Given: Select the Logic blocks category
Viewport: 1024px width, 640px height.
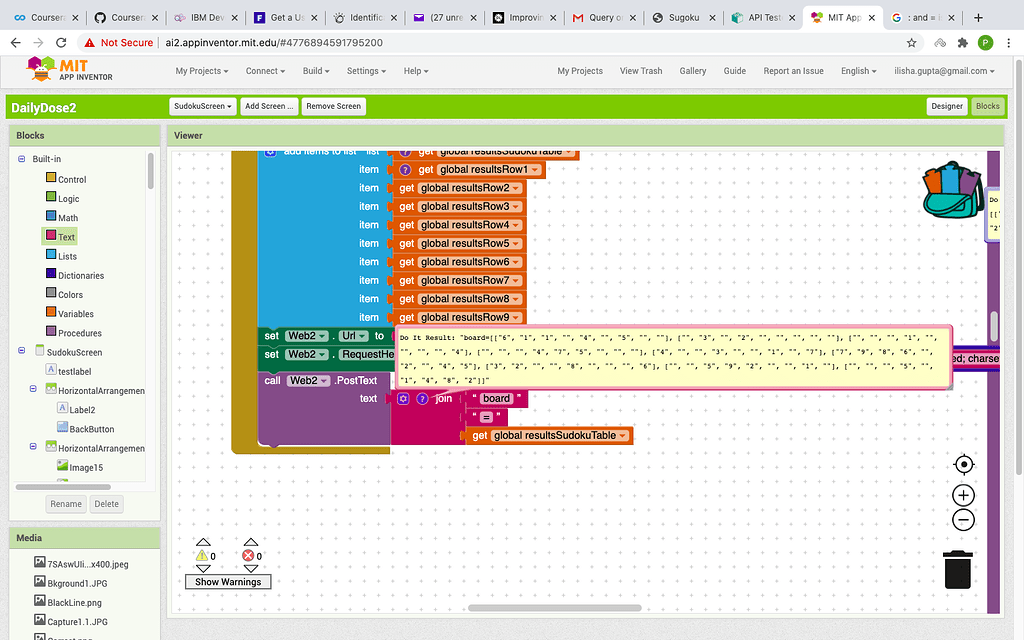Looking at the screenshot, I should coord(63,198).
